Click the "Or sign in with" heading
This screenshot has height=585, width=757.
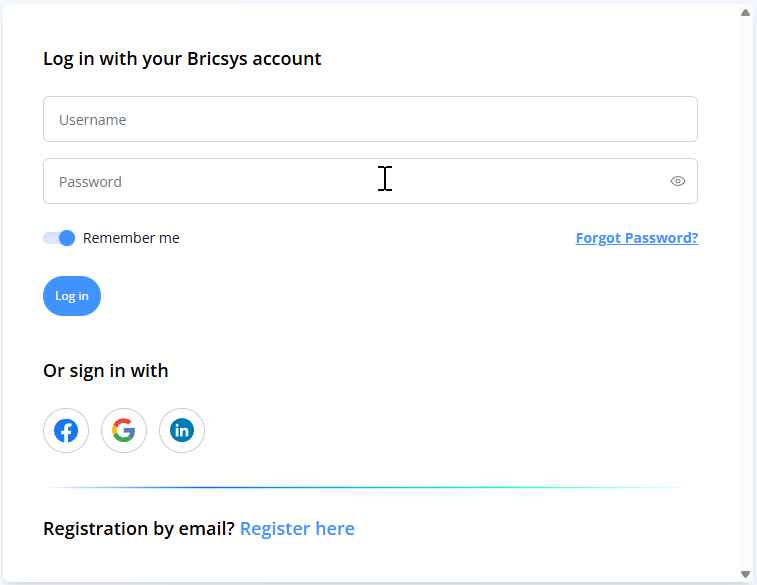coord(105,371)
